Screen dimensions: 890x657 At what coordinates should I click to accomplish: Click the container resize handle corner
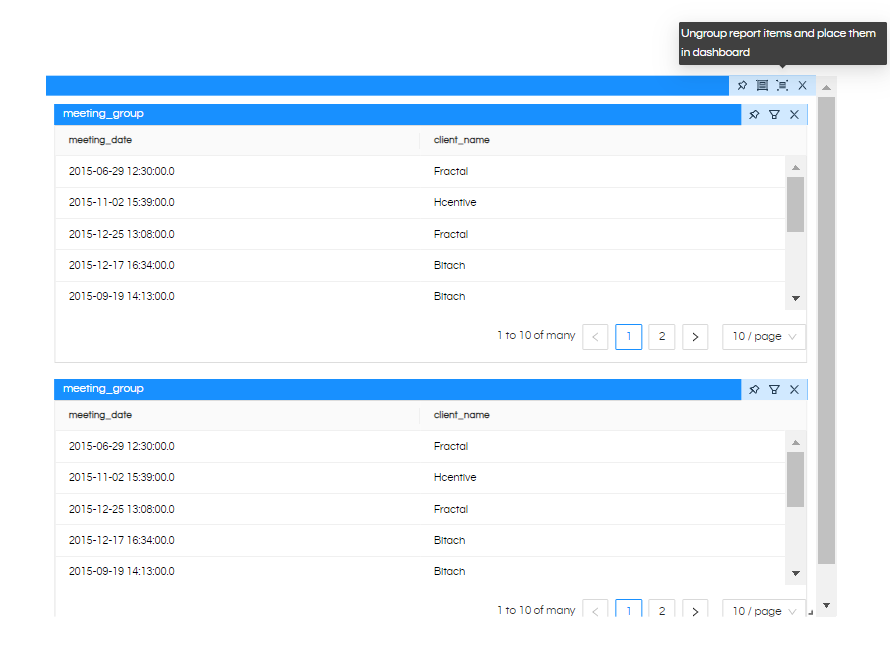tap(811, 612)
